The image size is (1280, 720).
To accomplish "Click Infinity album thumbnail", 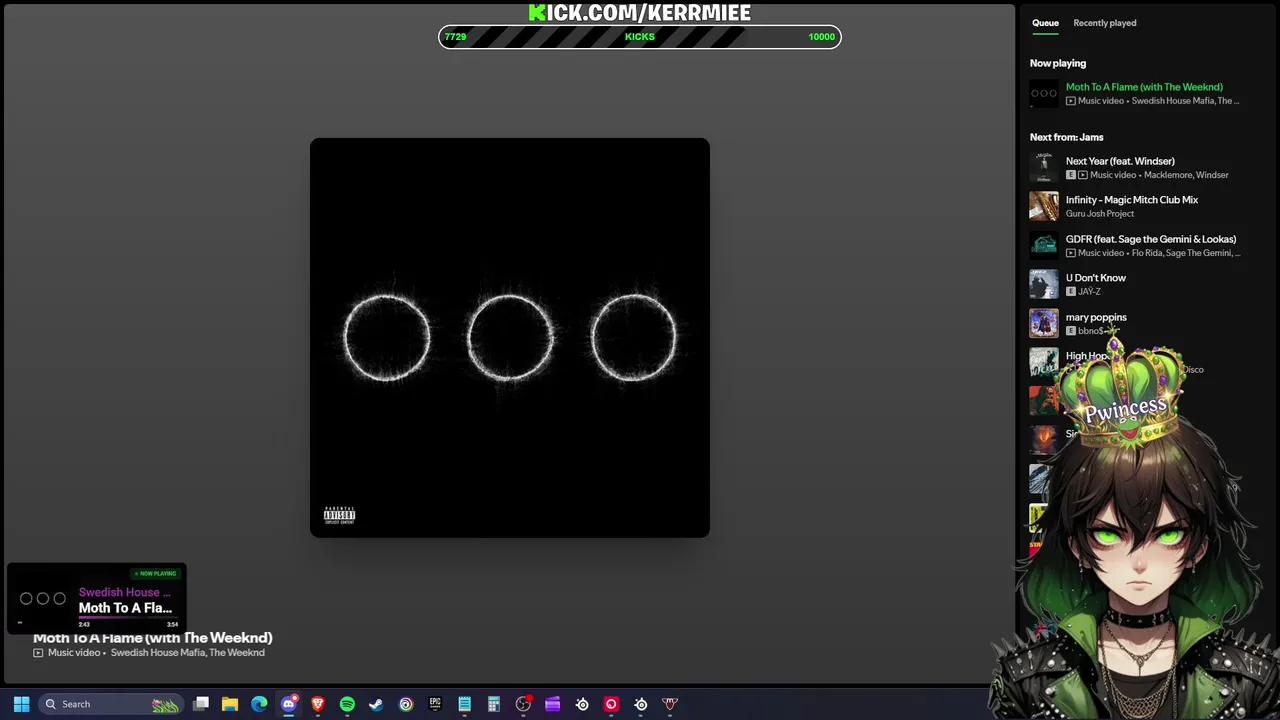I will click(x=1044, y=206).
